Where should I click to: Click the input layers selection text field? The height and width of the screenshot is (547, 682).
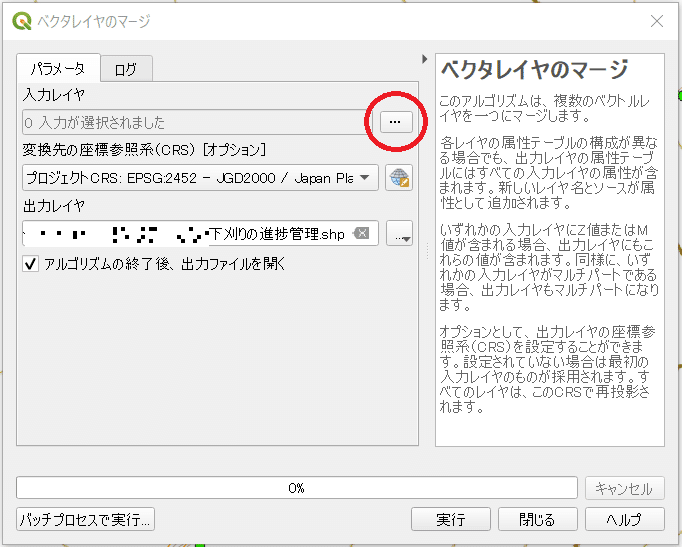(x=198, y=122)
